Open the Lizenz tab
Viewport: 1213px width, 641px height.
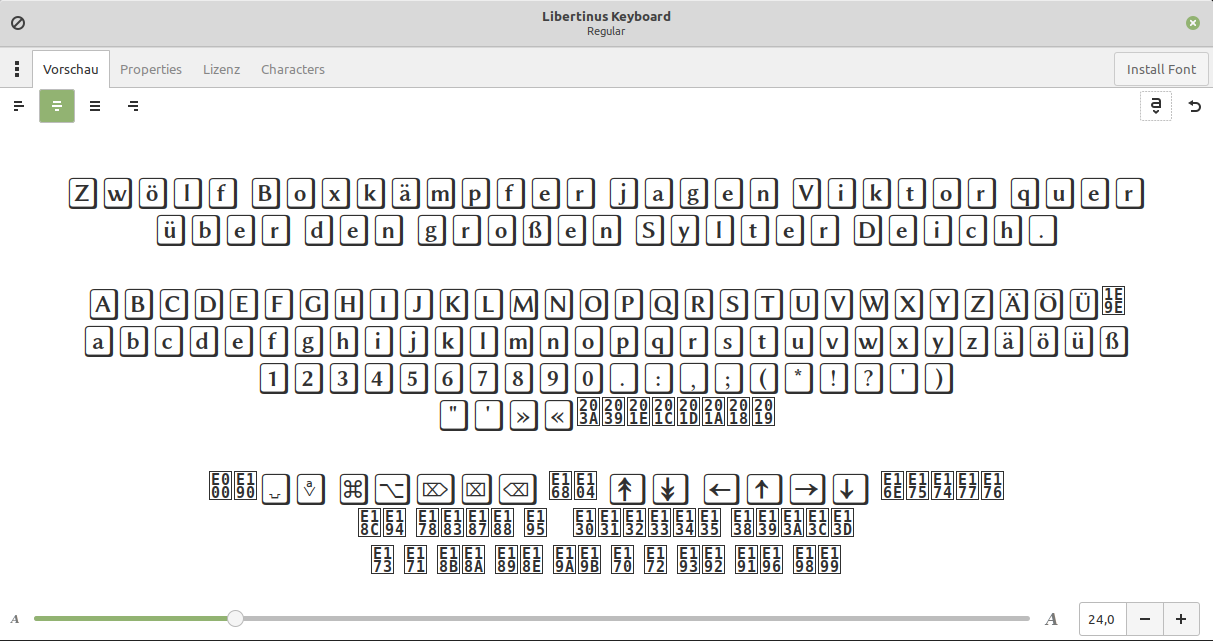coord(221,69)
